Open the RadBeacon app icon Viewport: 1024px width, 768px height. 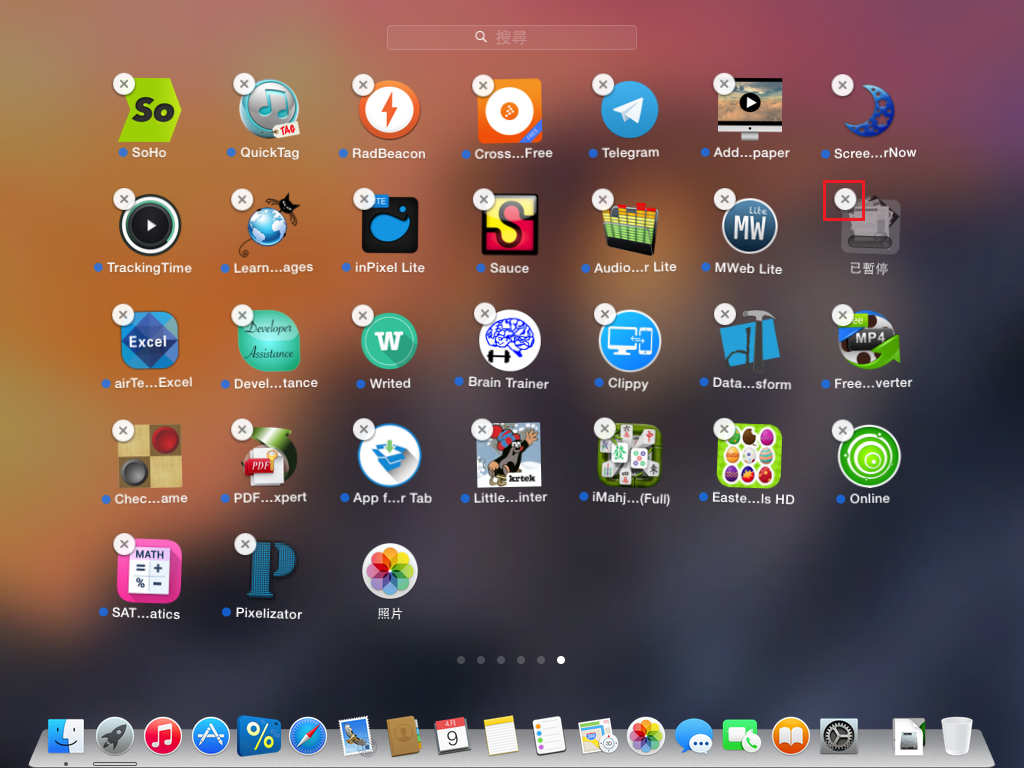pyautogui.click(x=389, y=110)
